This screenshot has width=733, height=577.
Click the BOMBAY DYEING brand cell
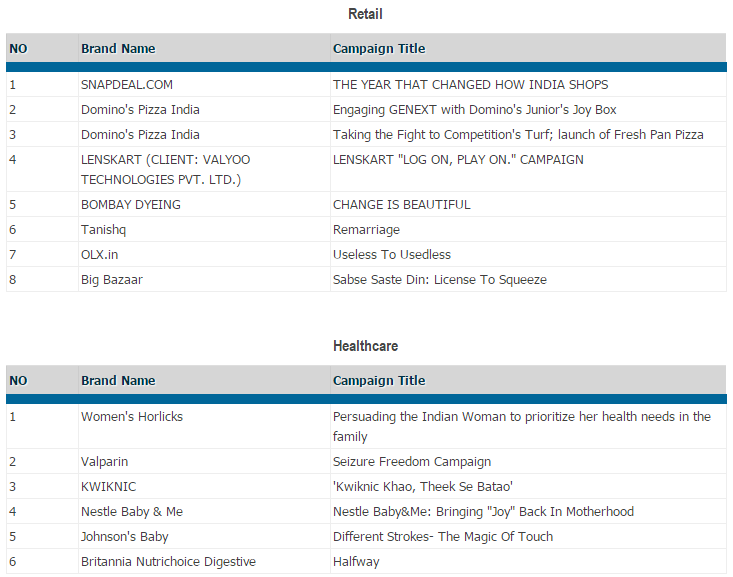130,205
